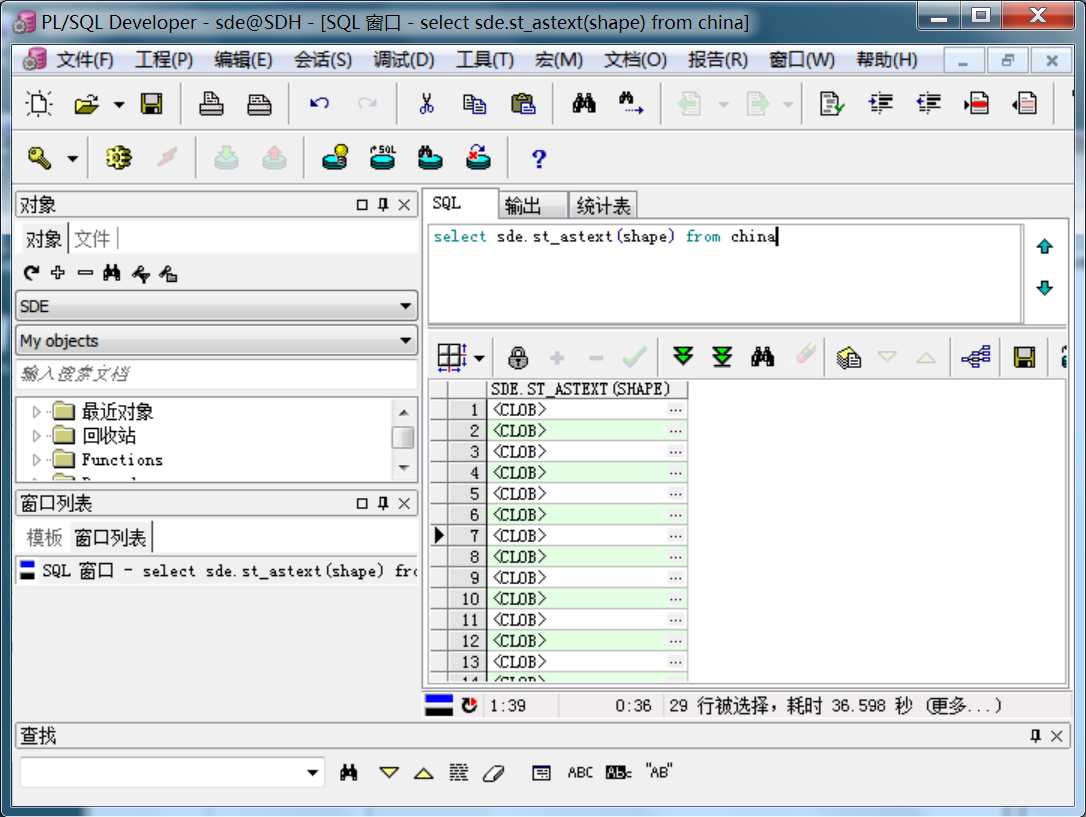Expand the 最近对象 folder

coord(36,412)
